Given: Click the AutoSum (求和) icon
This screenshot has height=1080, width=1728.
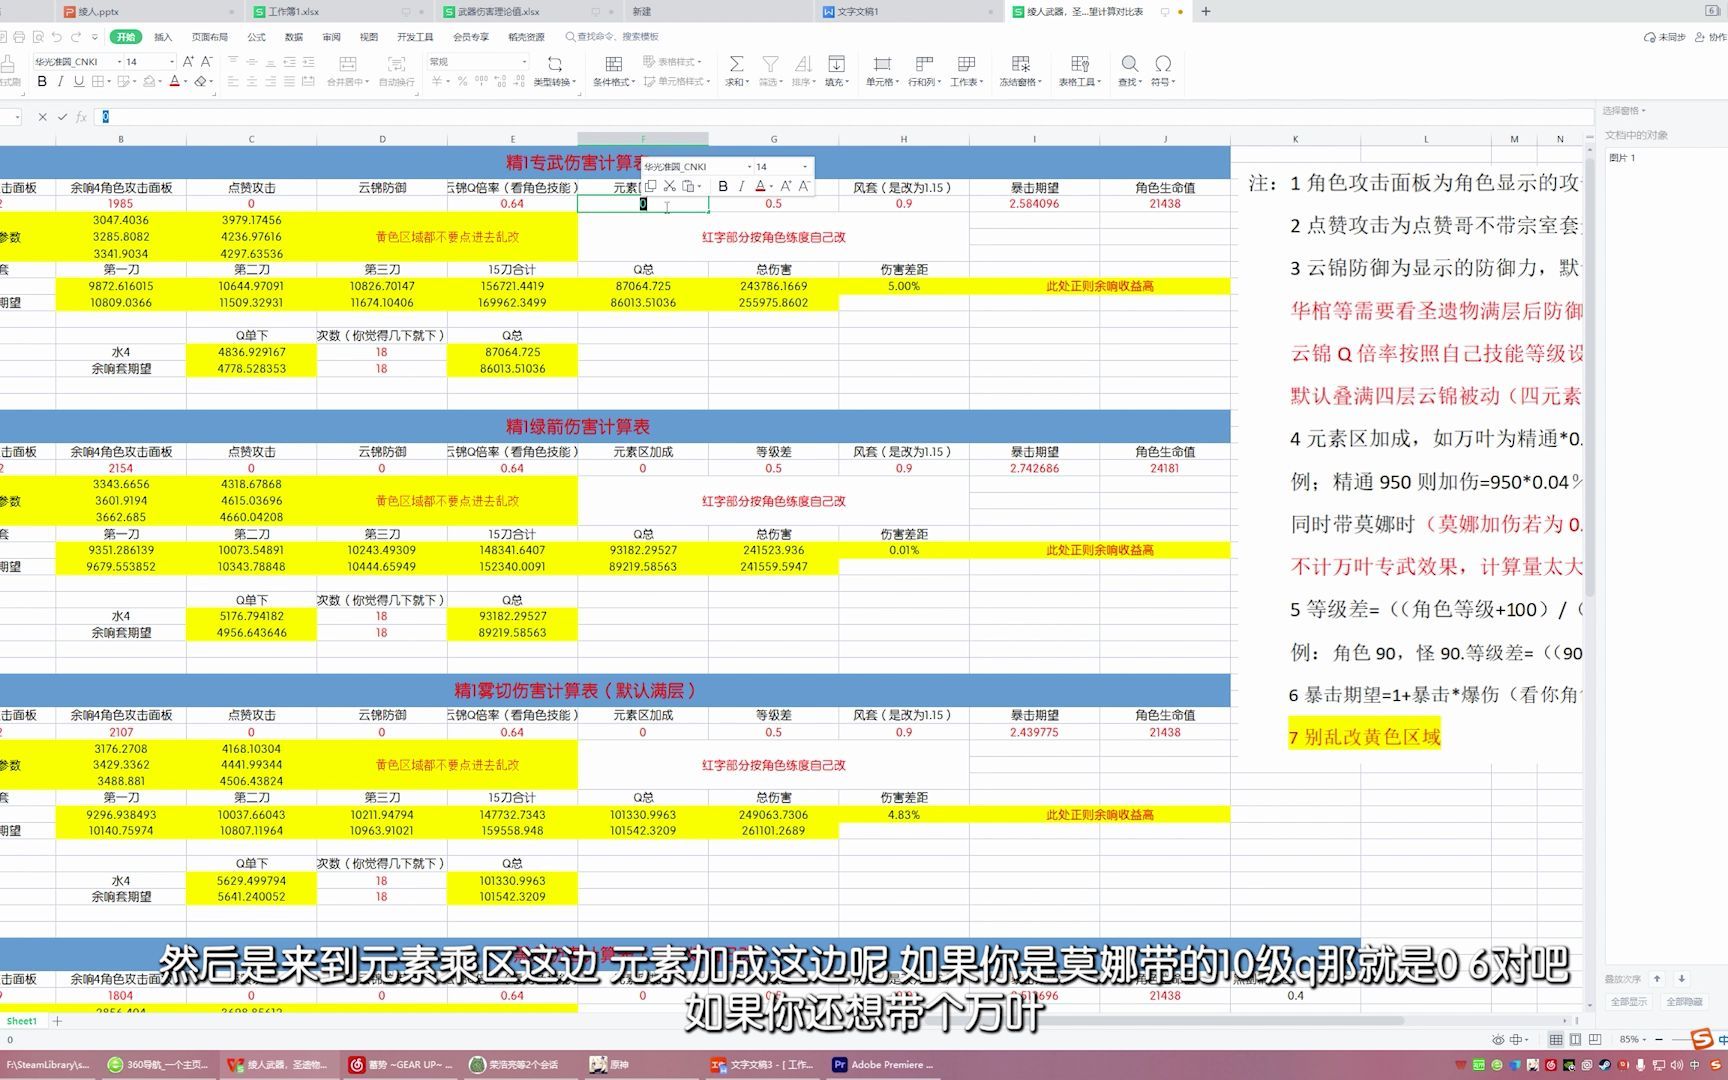Looking at the screenshot, I should (736, 63).
